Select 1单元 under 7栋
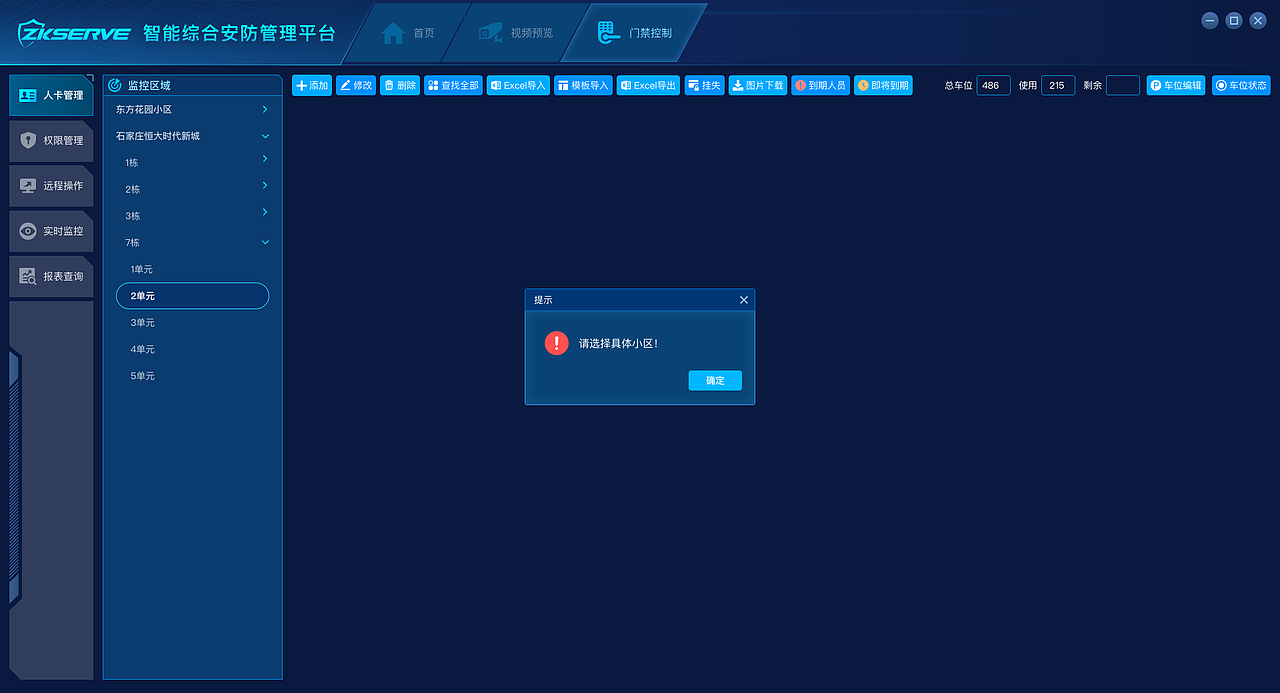 point(142,270)
